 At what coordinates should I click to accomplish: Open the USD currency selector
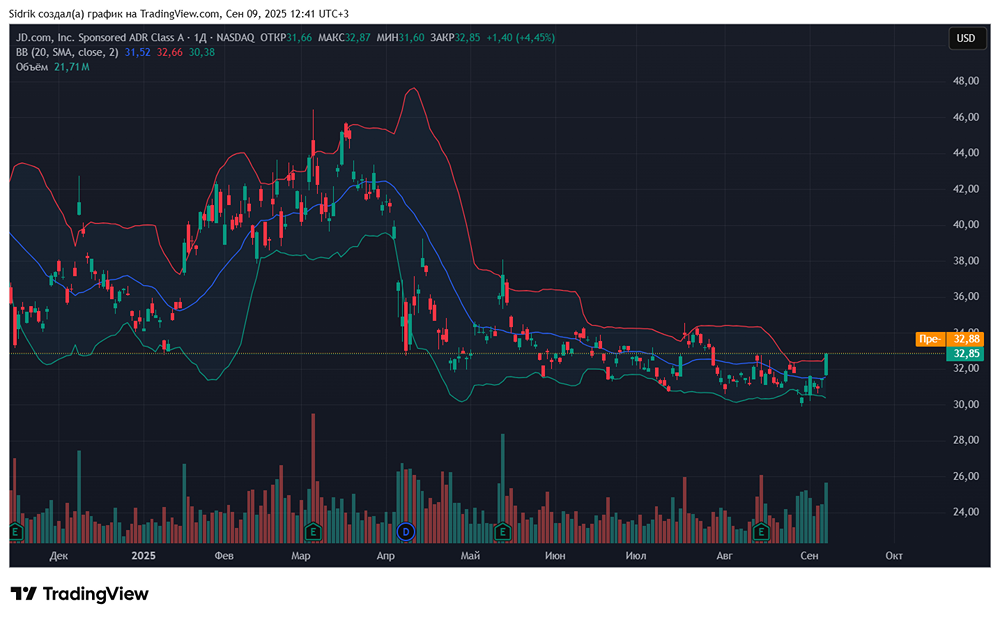tap(965, 38)
